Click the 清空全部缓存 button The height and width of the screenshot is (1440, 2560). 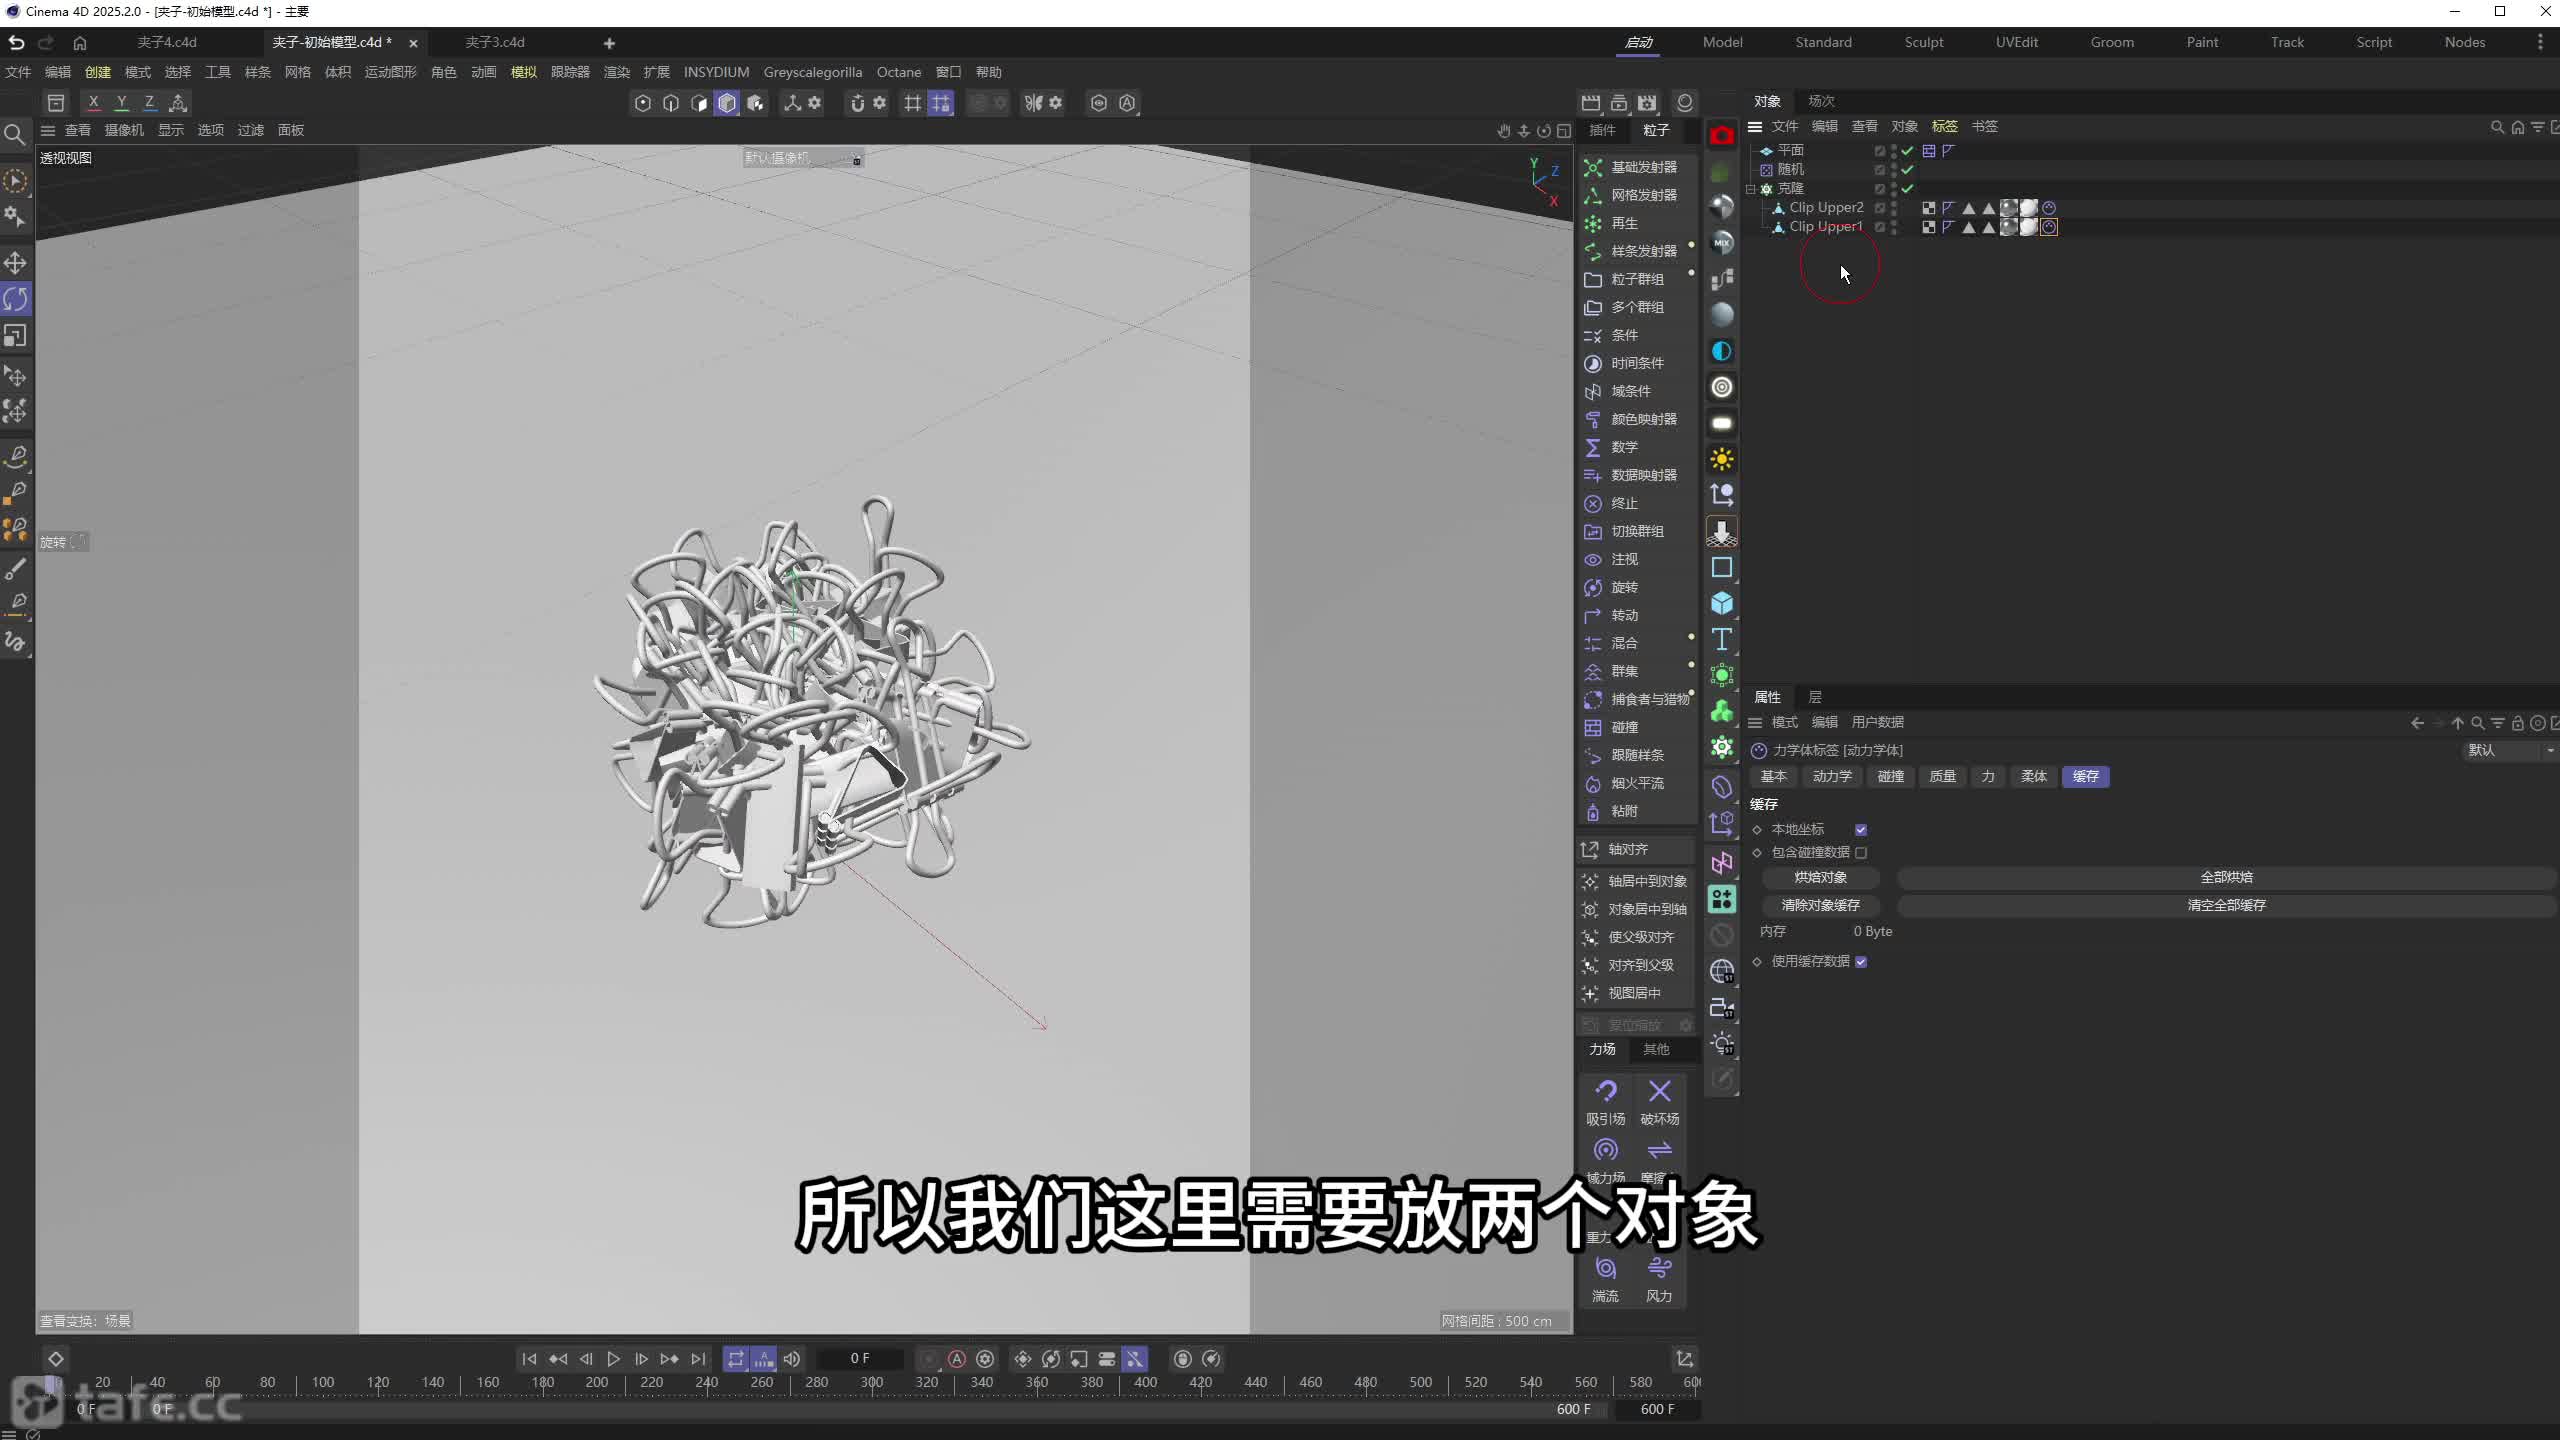click(2226, 905)
